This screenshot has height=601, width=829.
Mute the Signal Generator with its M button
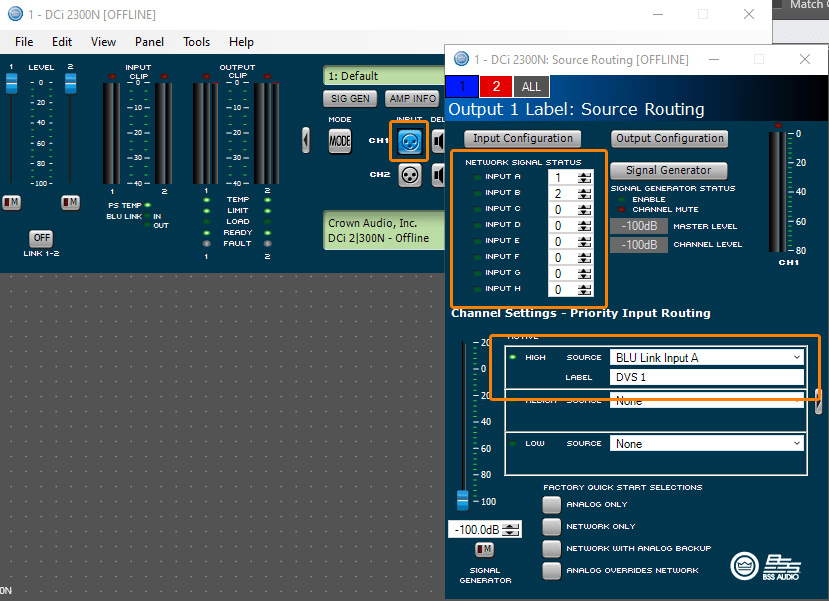(x=485, y=549)
